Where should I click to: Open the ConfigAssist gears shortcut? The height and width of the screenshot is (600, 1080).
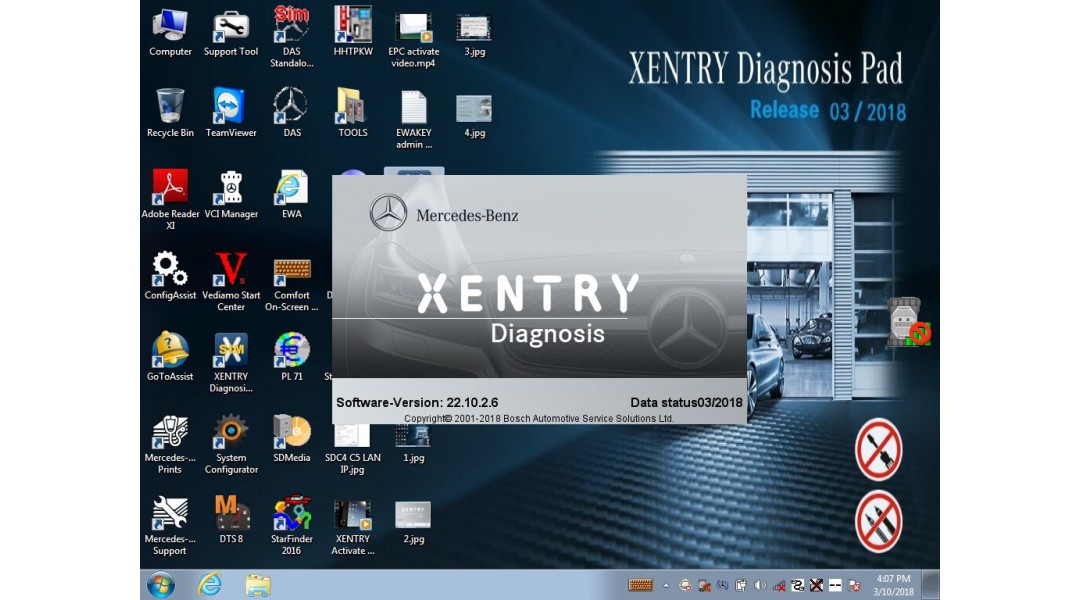[170, 276]
